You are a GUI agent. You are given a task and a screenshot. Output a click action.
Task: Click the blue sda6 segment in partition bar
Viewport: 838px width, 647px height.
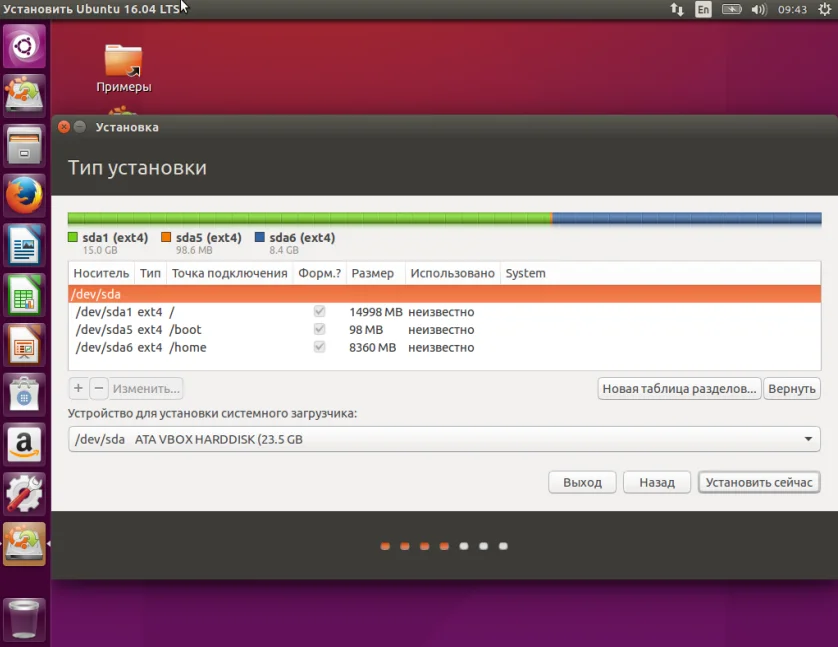tap(687, 218)
